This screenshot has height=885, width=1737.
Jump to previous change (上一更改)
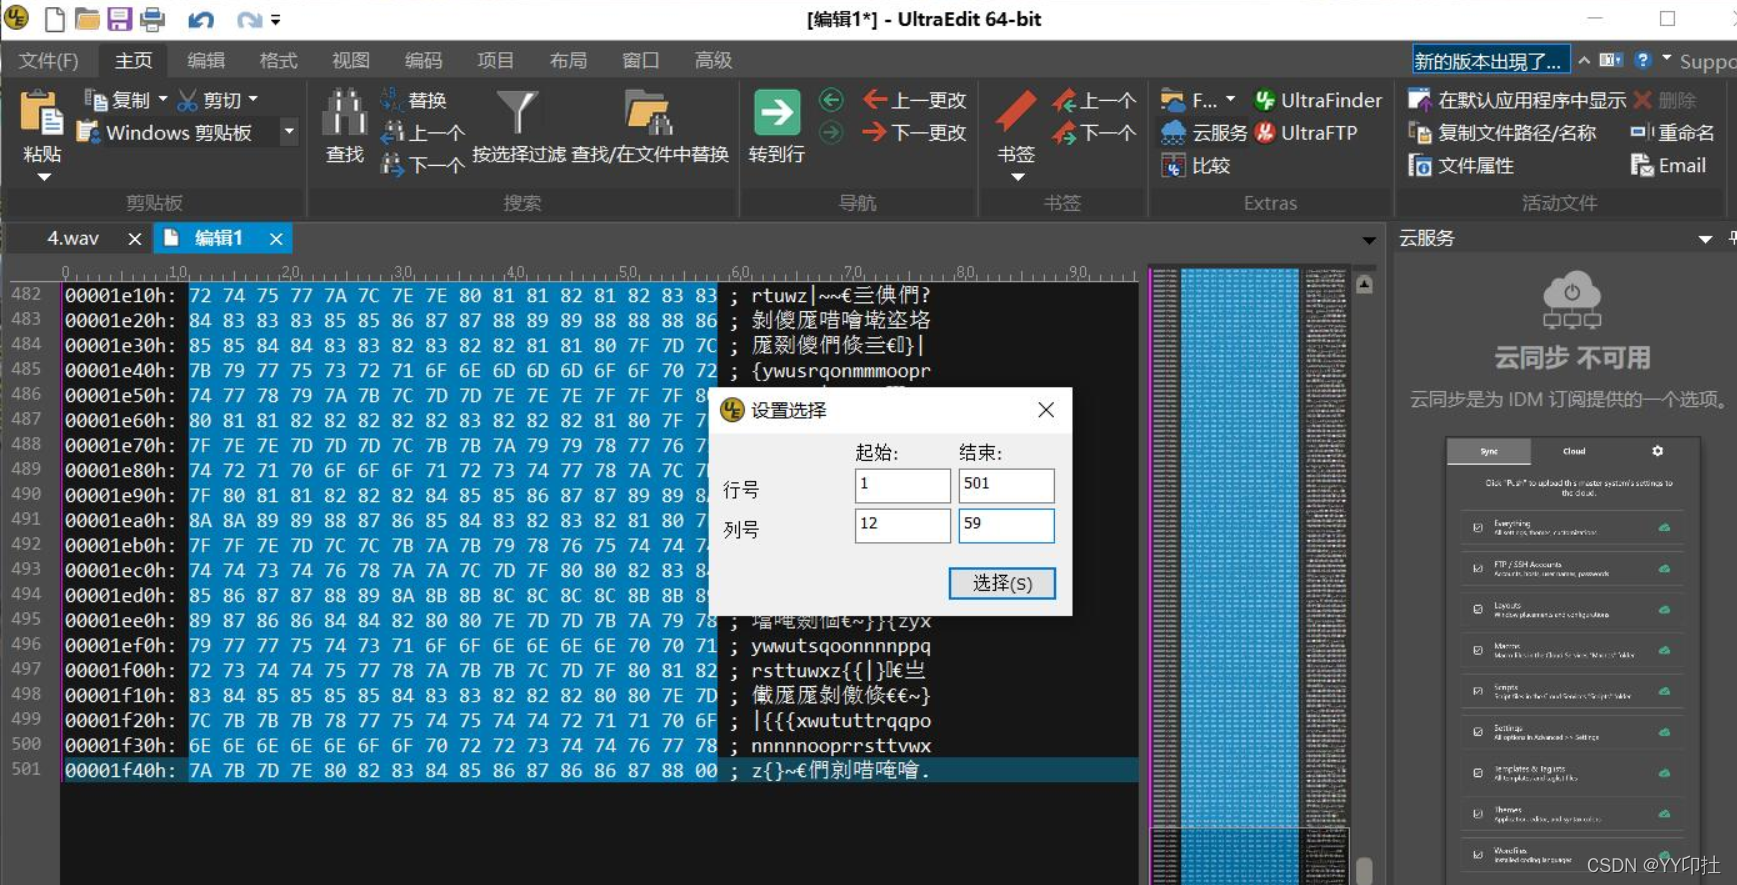(x=915, y=100)
